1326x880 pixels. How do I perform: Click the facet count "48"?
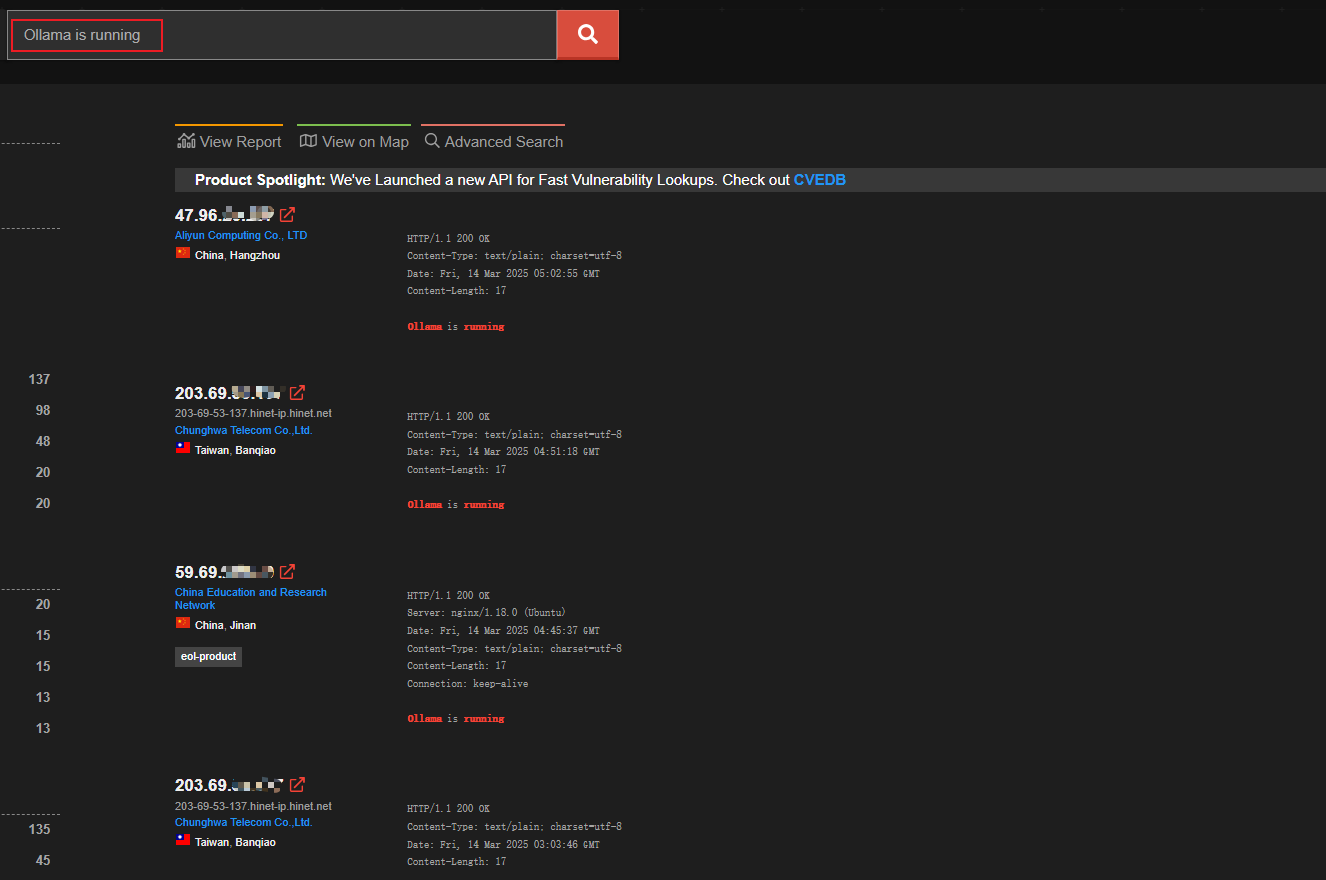tap(43, 441)
